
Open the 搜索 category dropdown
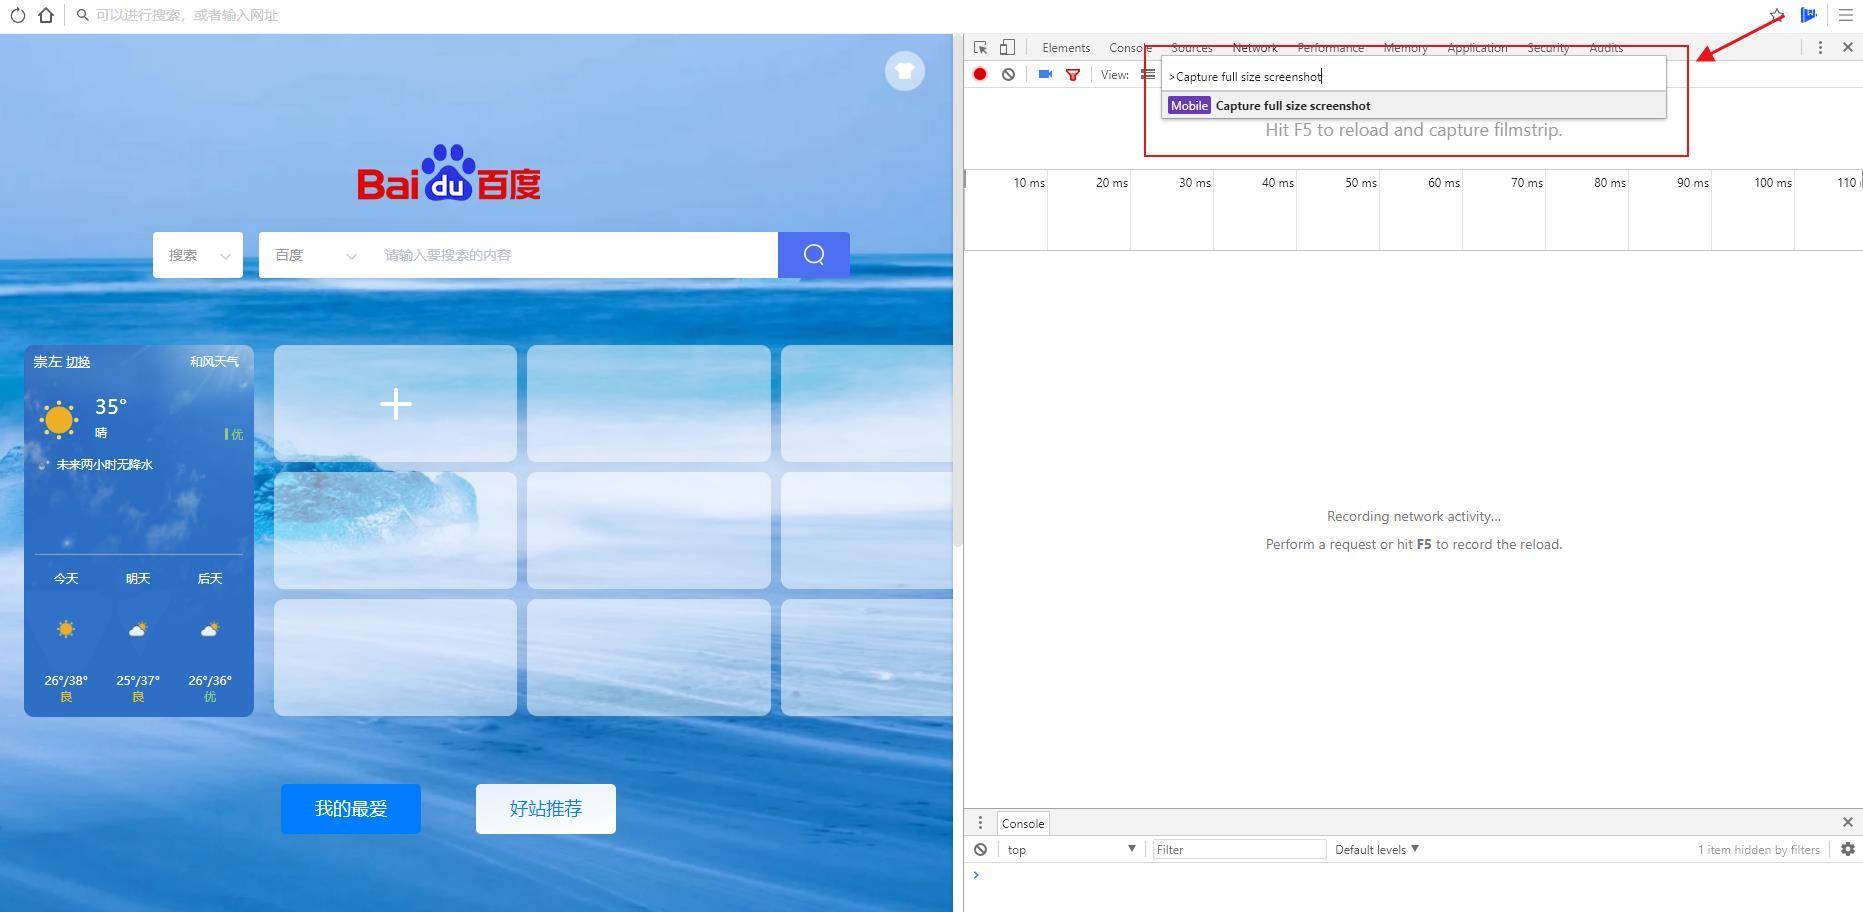tap(198, 255)
